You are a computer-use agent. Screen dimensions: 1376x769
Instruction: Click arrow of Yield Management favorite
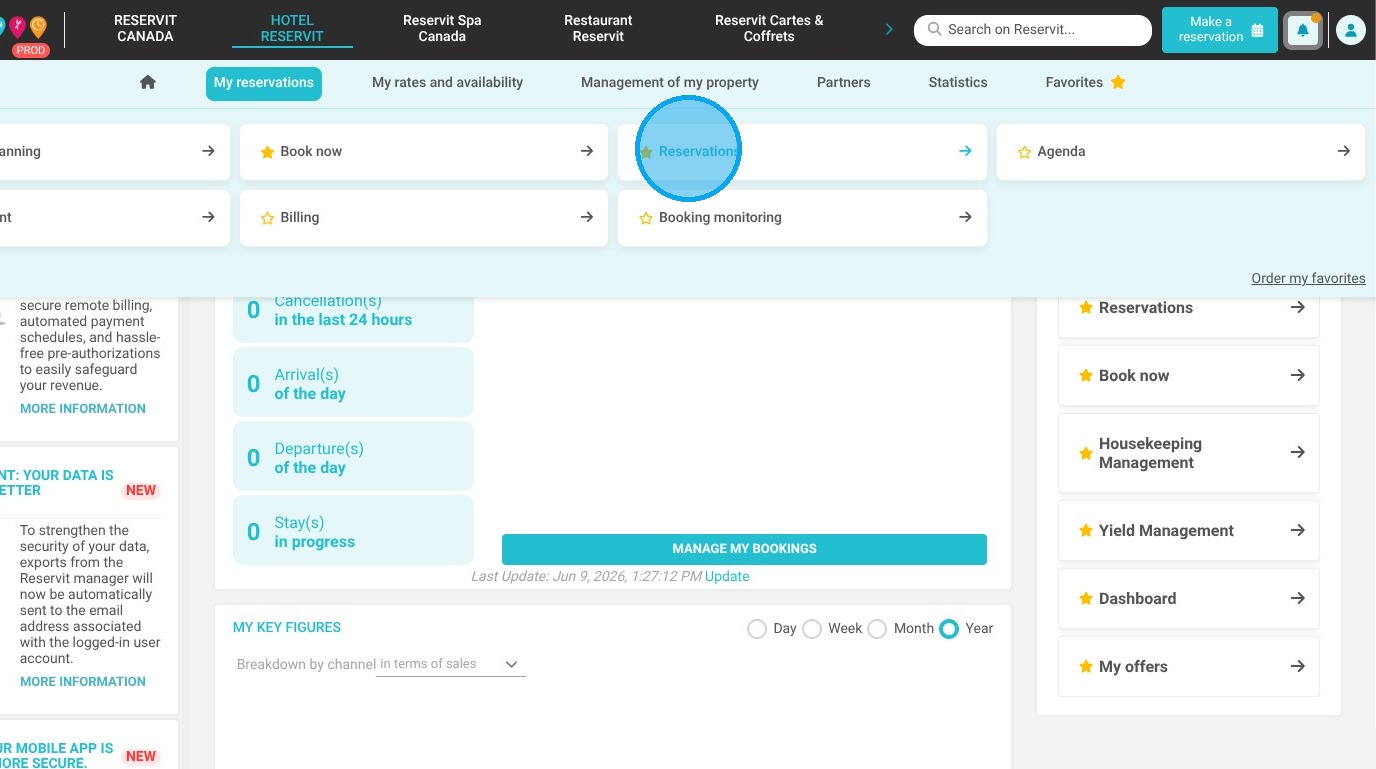click(x=1298, y=530)
